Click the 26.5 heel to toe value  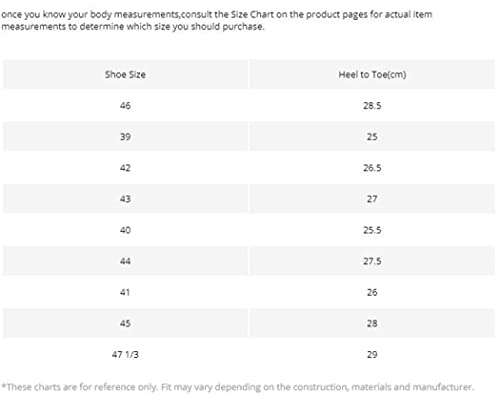coord(372,168)
